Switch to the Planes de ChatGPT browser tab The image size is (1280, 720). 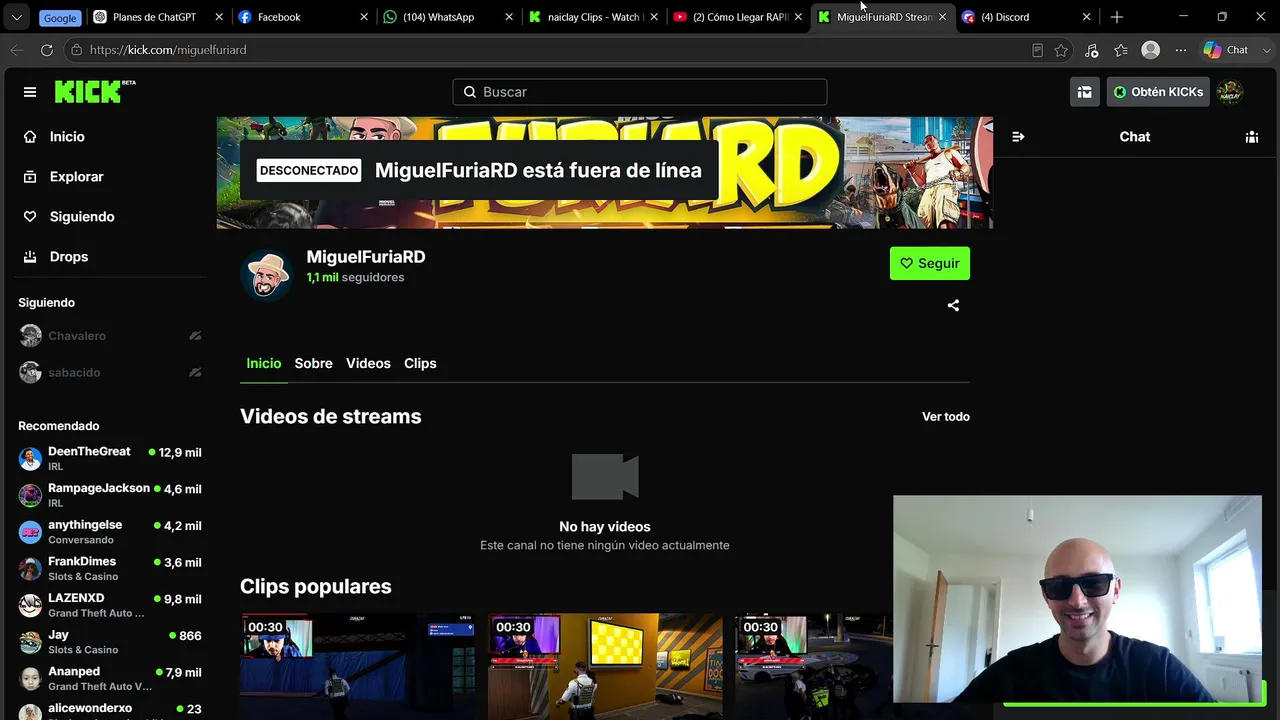[x=158, y=17]
